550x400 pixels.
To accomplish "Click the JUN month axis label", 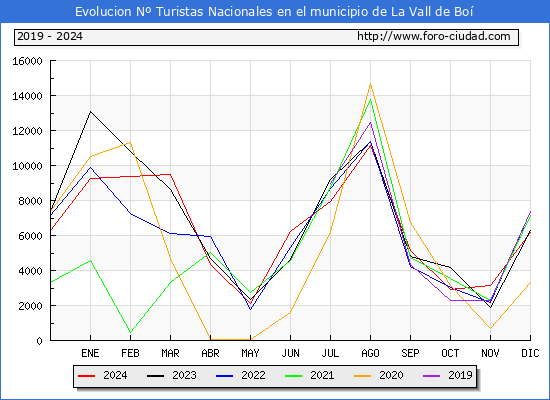I will tap(290, 353).
